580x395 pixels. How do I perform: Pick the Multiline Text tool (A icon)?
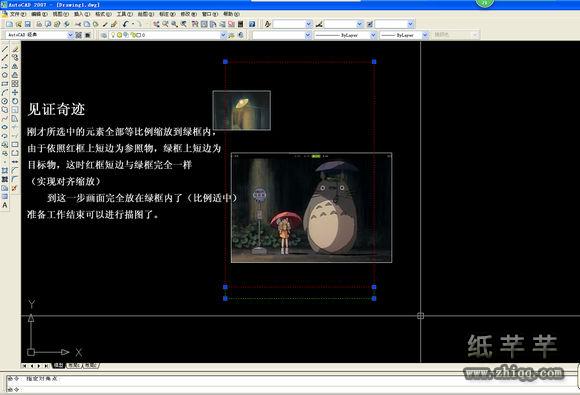tap(5, 205)
